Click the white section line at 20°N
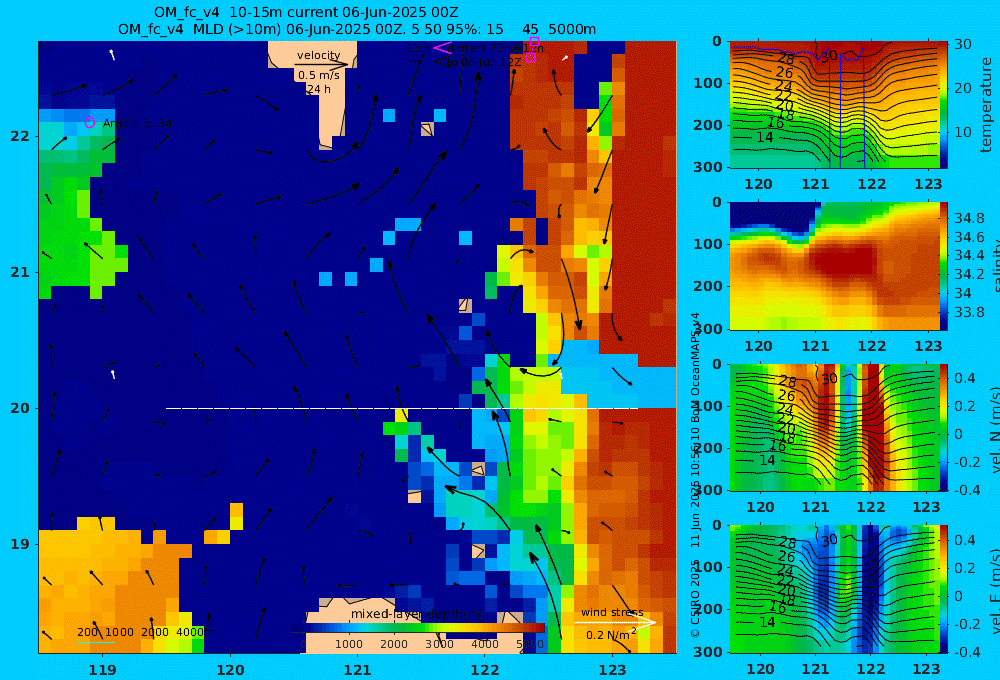1000x680 pixels. coord(402,408)
